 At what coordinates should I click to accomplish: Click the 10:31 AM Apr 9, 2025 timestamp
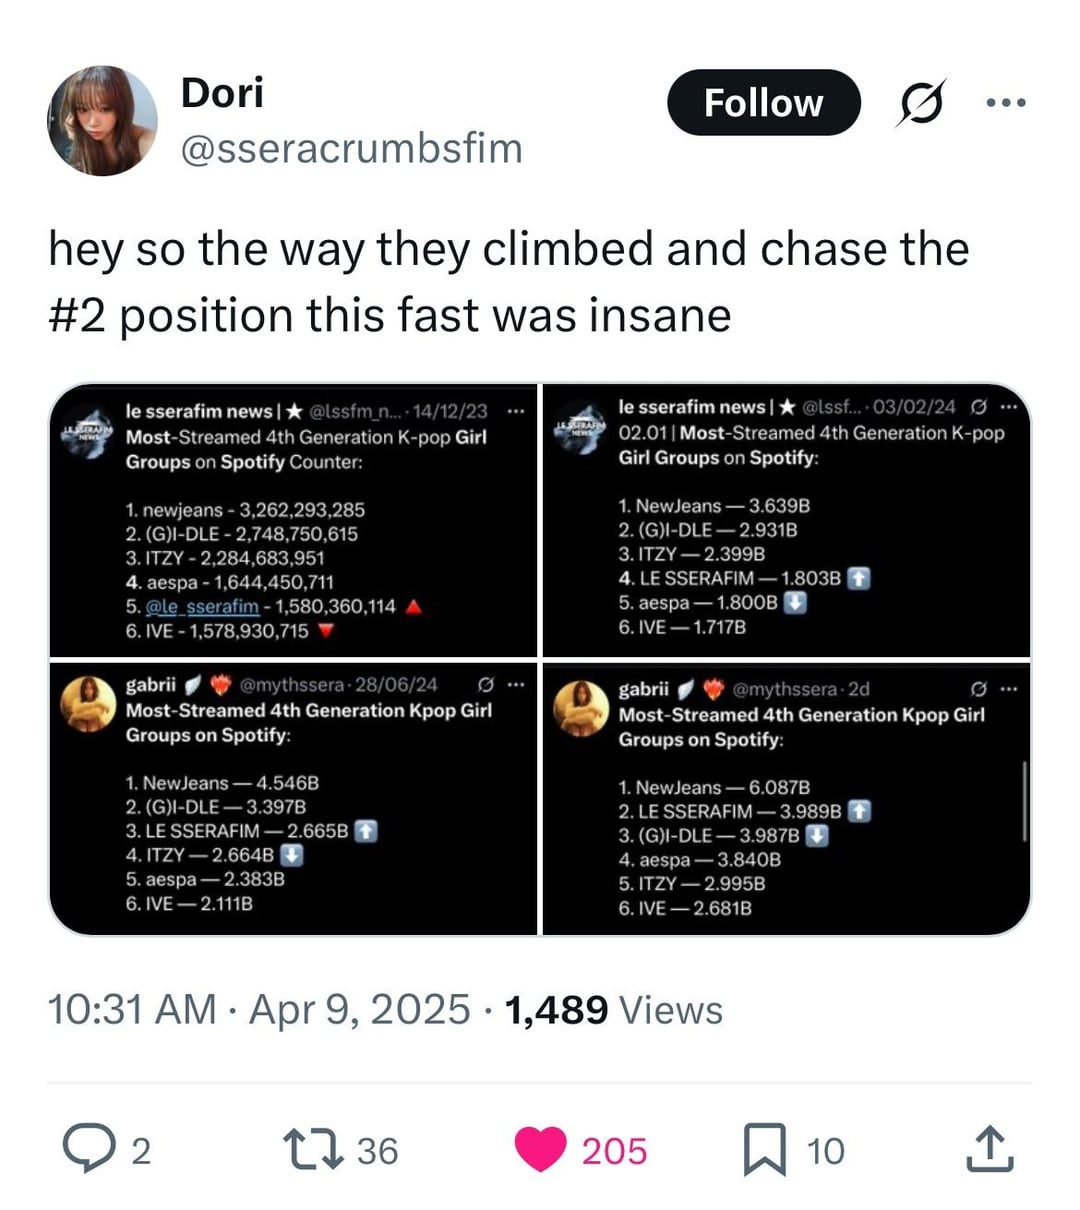pos(258,1009)
